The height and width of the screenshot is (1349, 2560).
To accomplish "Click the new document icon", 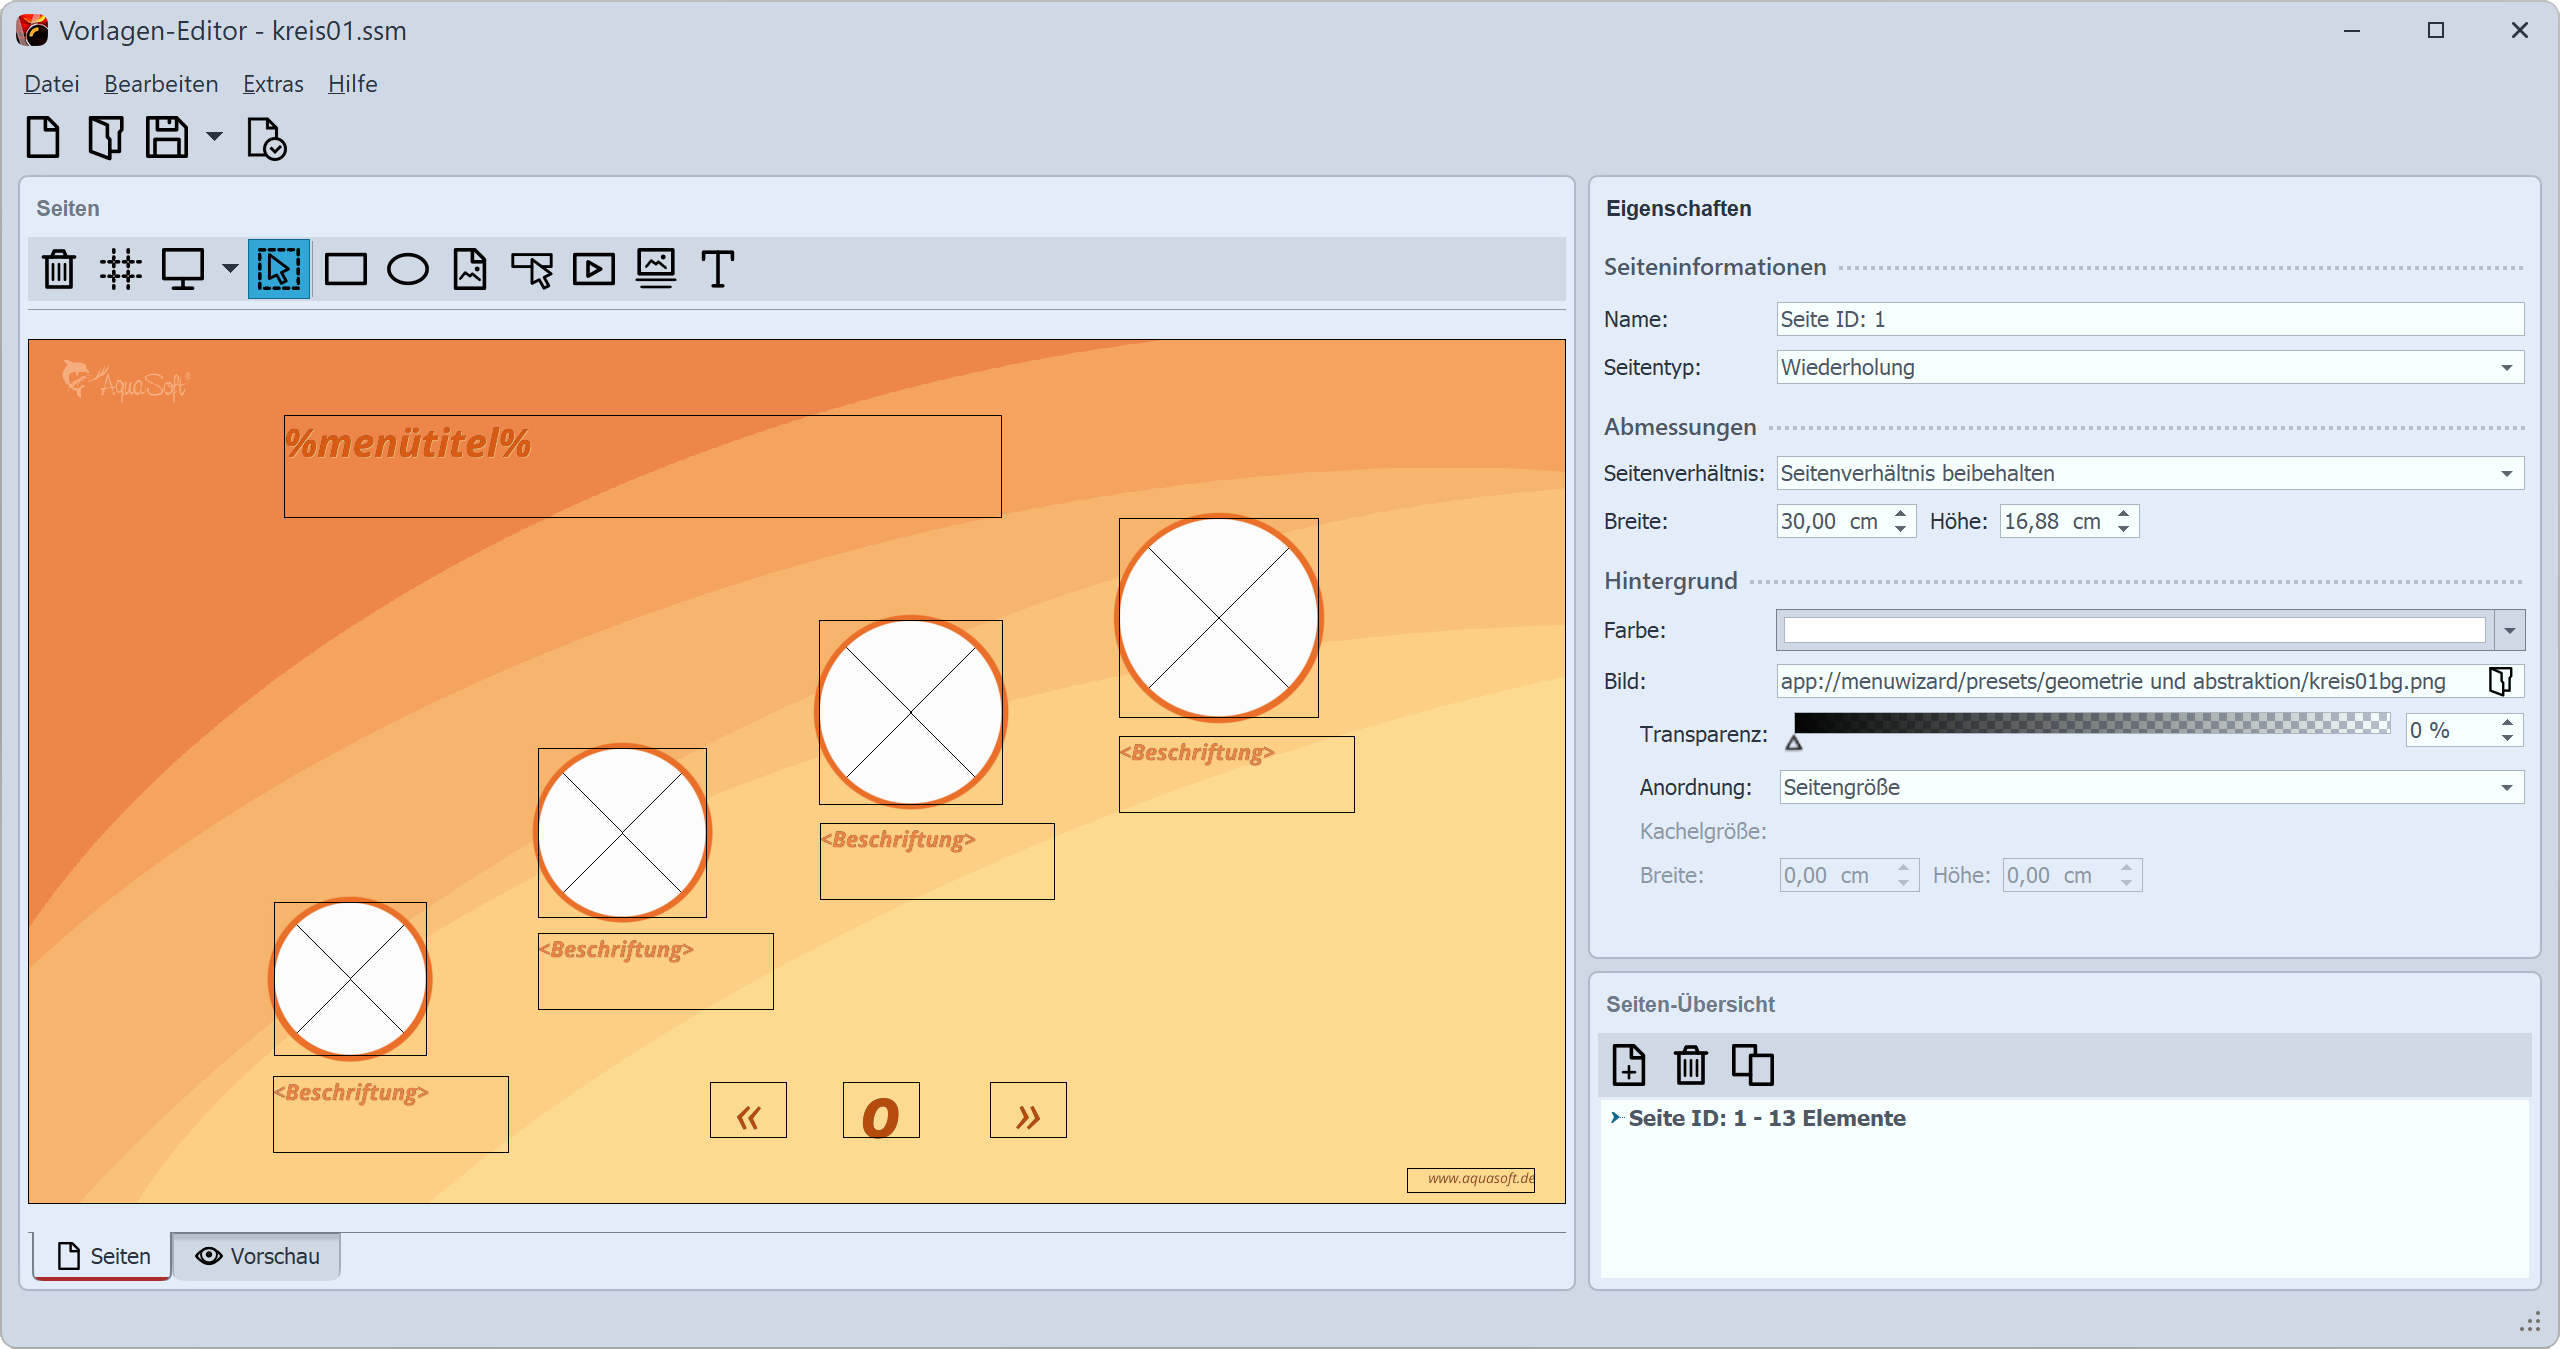I will pos(43,138).
